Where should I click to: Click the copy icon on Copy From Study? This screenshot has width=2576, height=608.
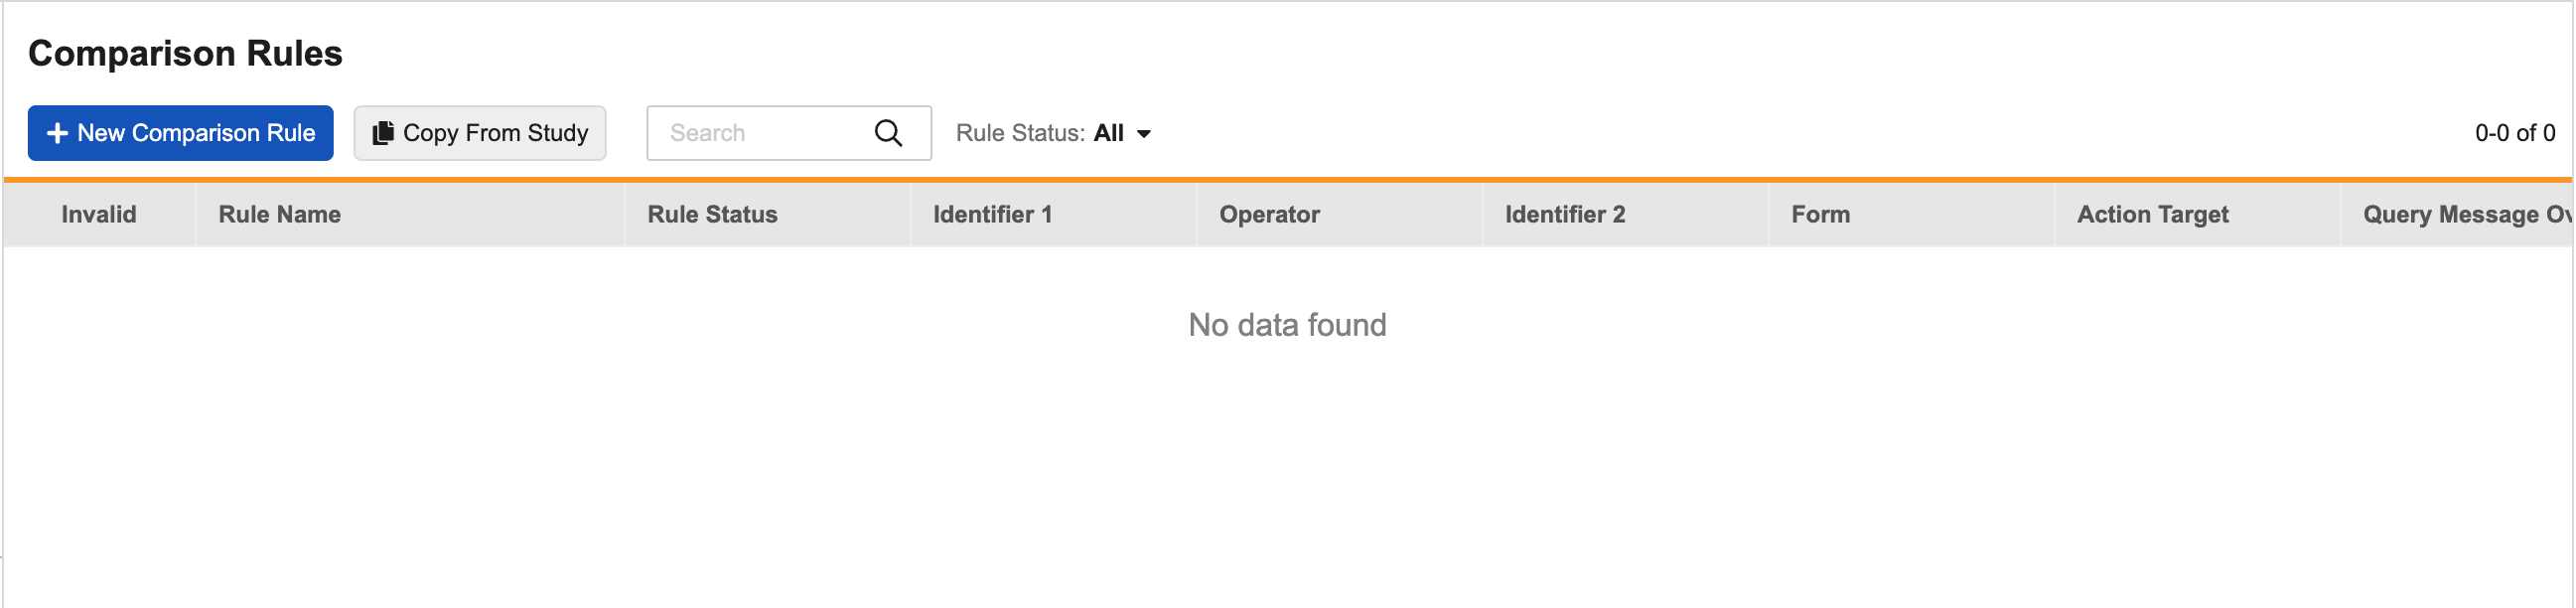click(x=382, y=133)
